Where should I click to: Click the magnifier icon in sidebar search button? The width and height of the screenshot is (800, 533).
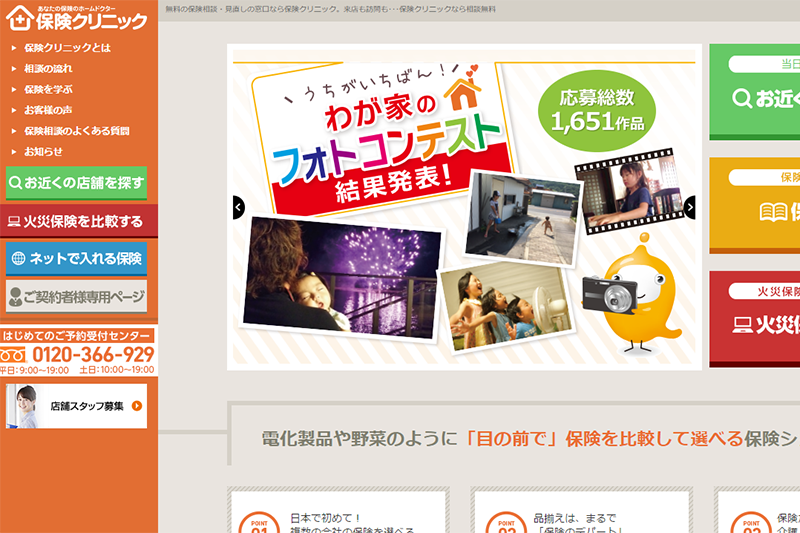point(16,183)
